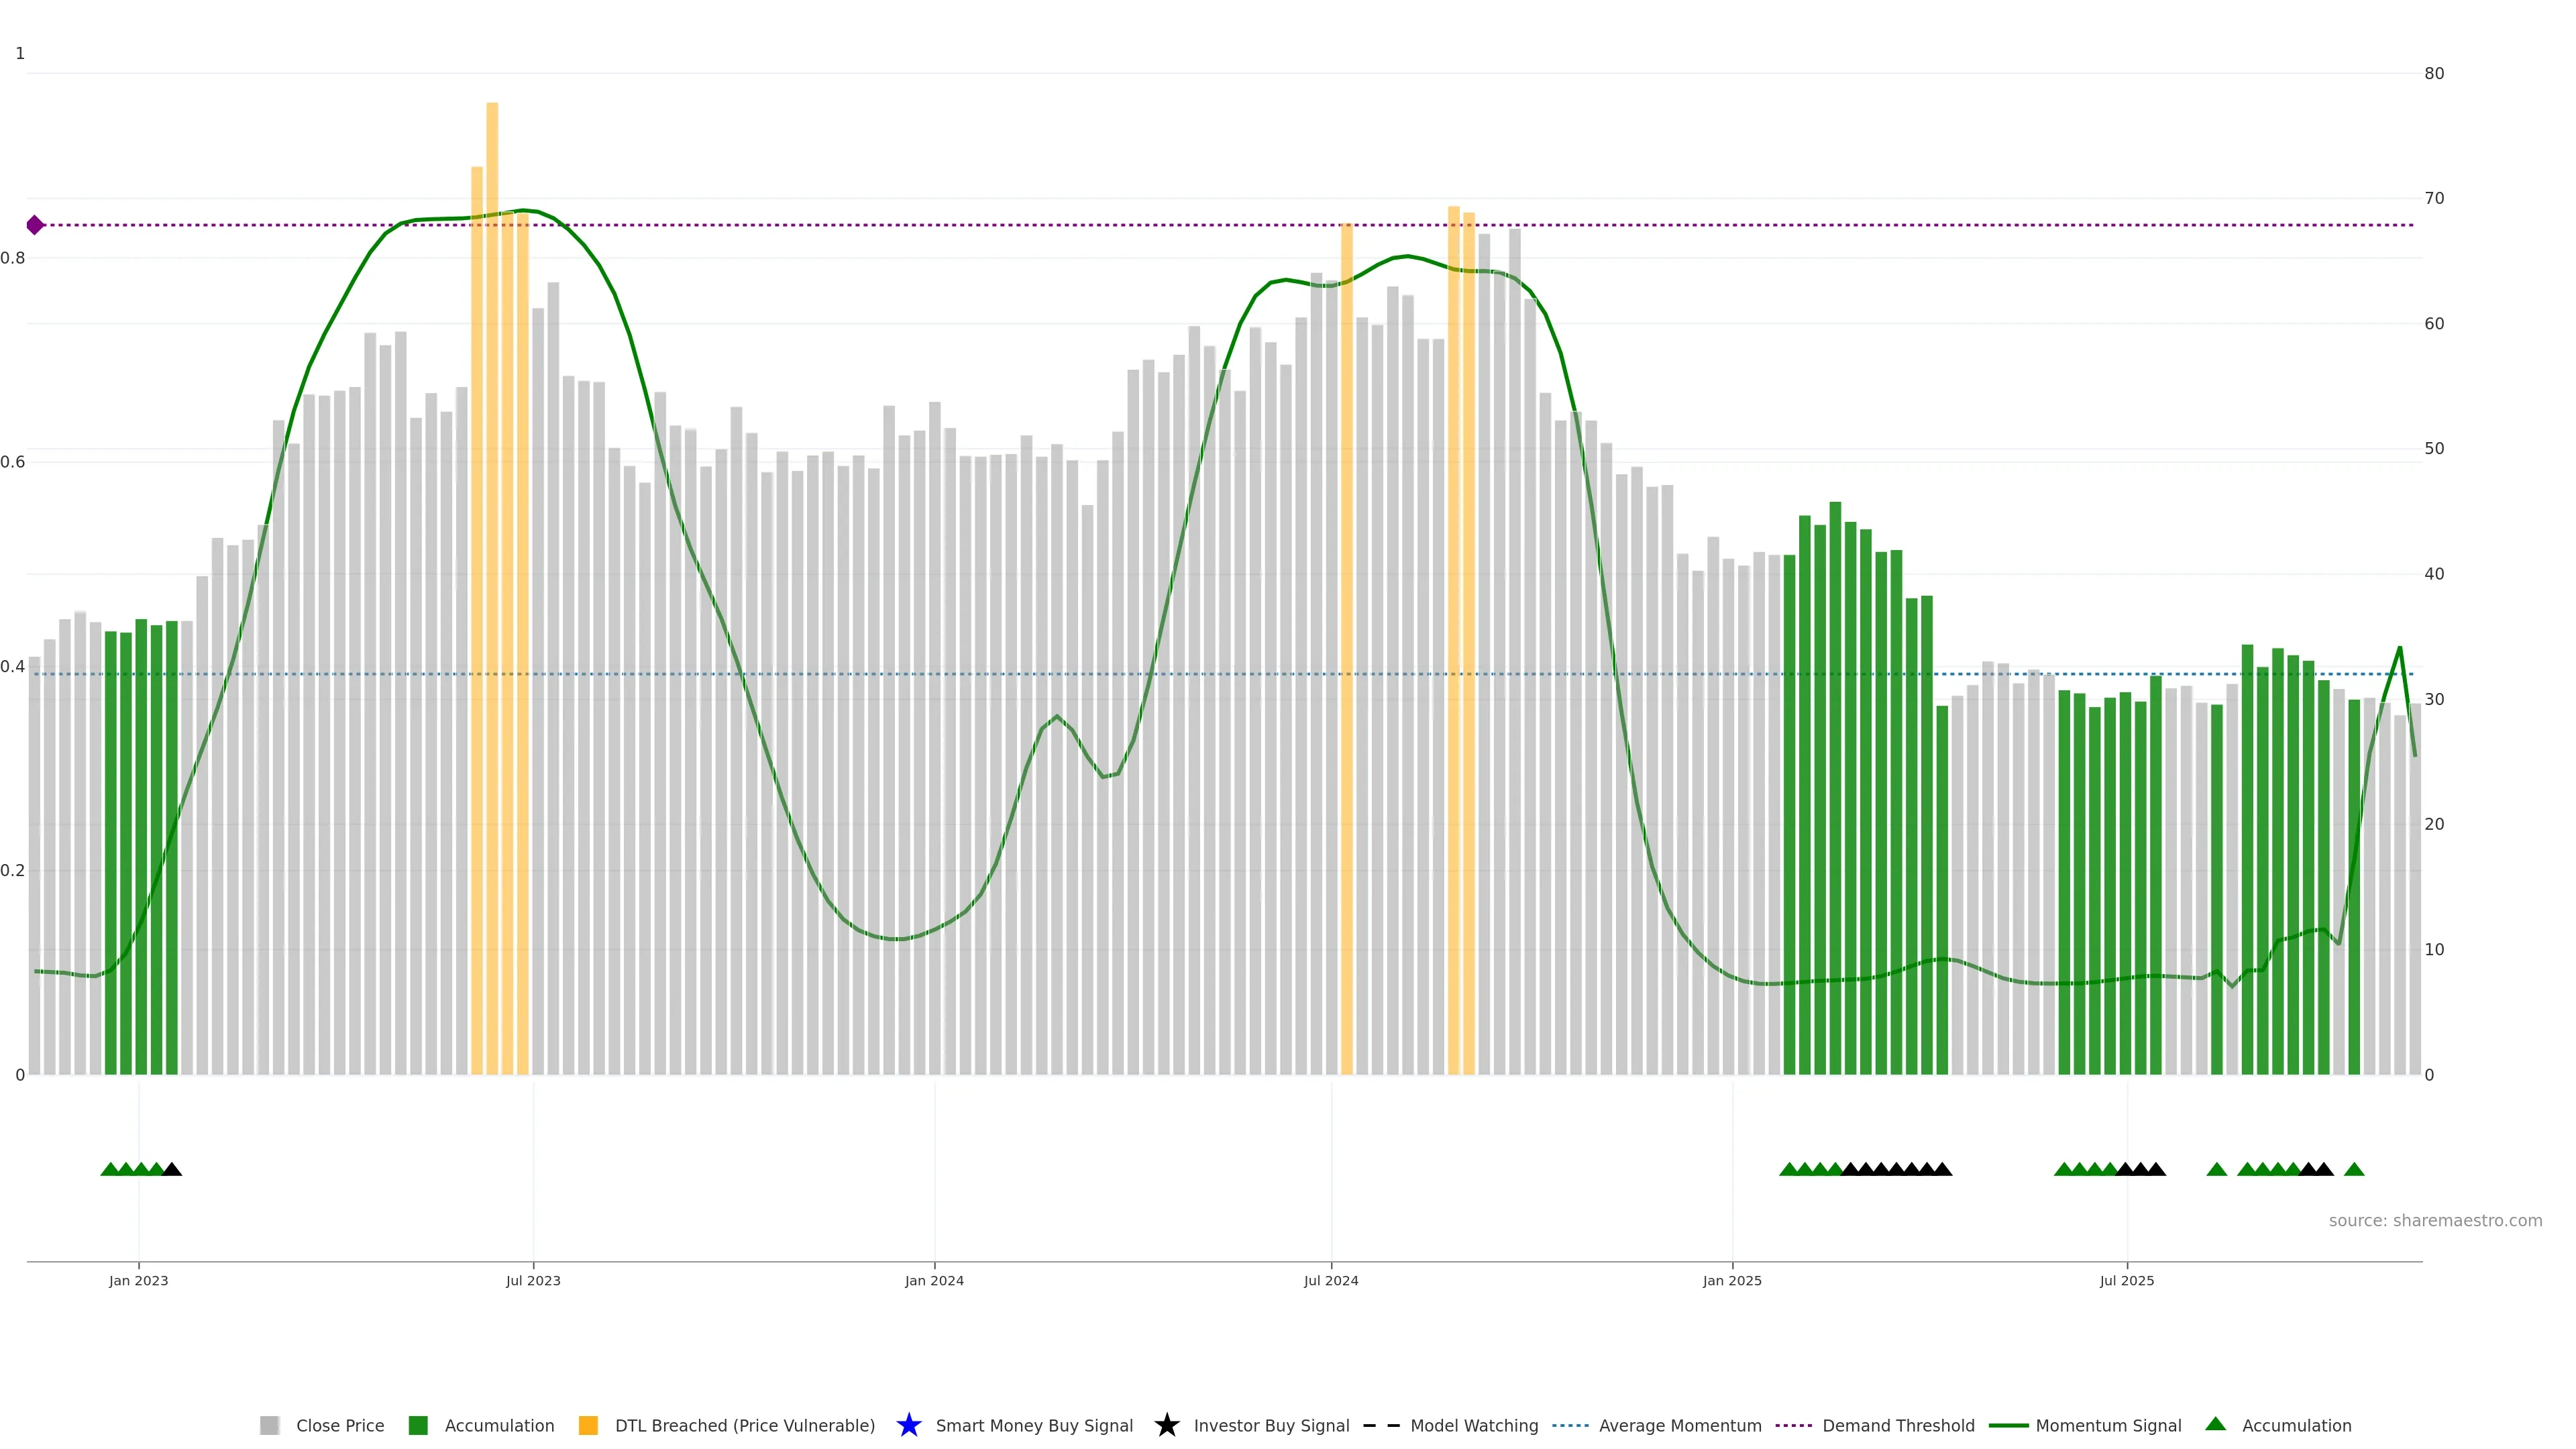Toggle the Close Price legend entry

pos(339,1425)
